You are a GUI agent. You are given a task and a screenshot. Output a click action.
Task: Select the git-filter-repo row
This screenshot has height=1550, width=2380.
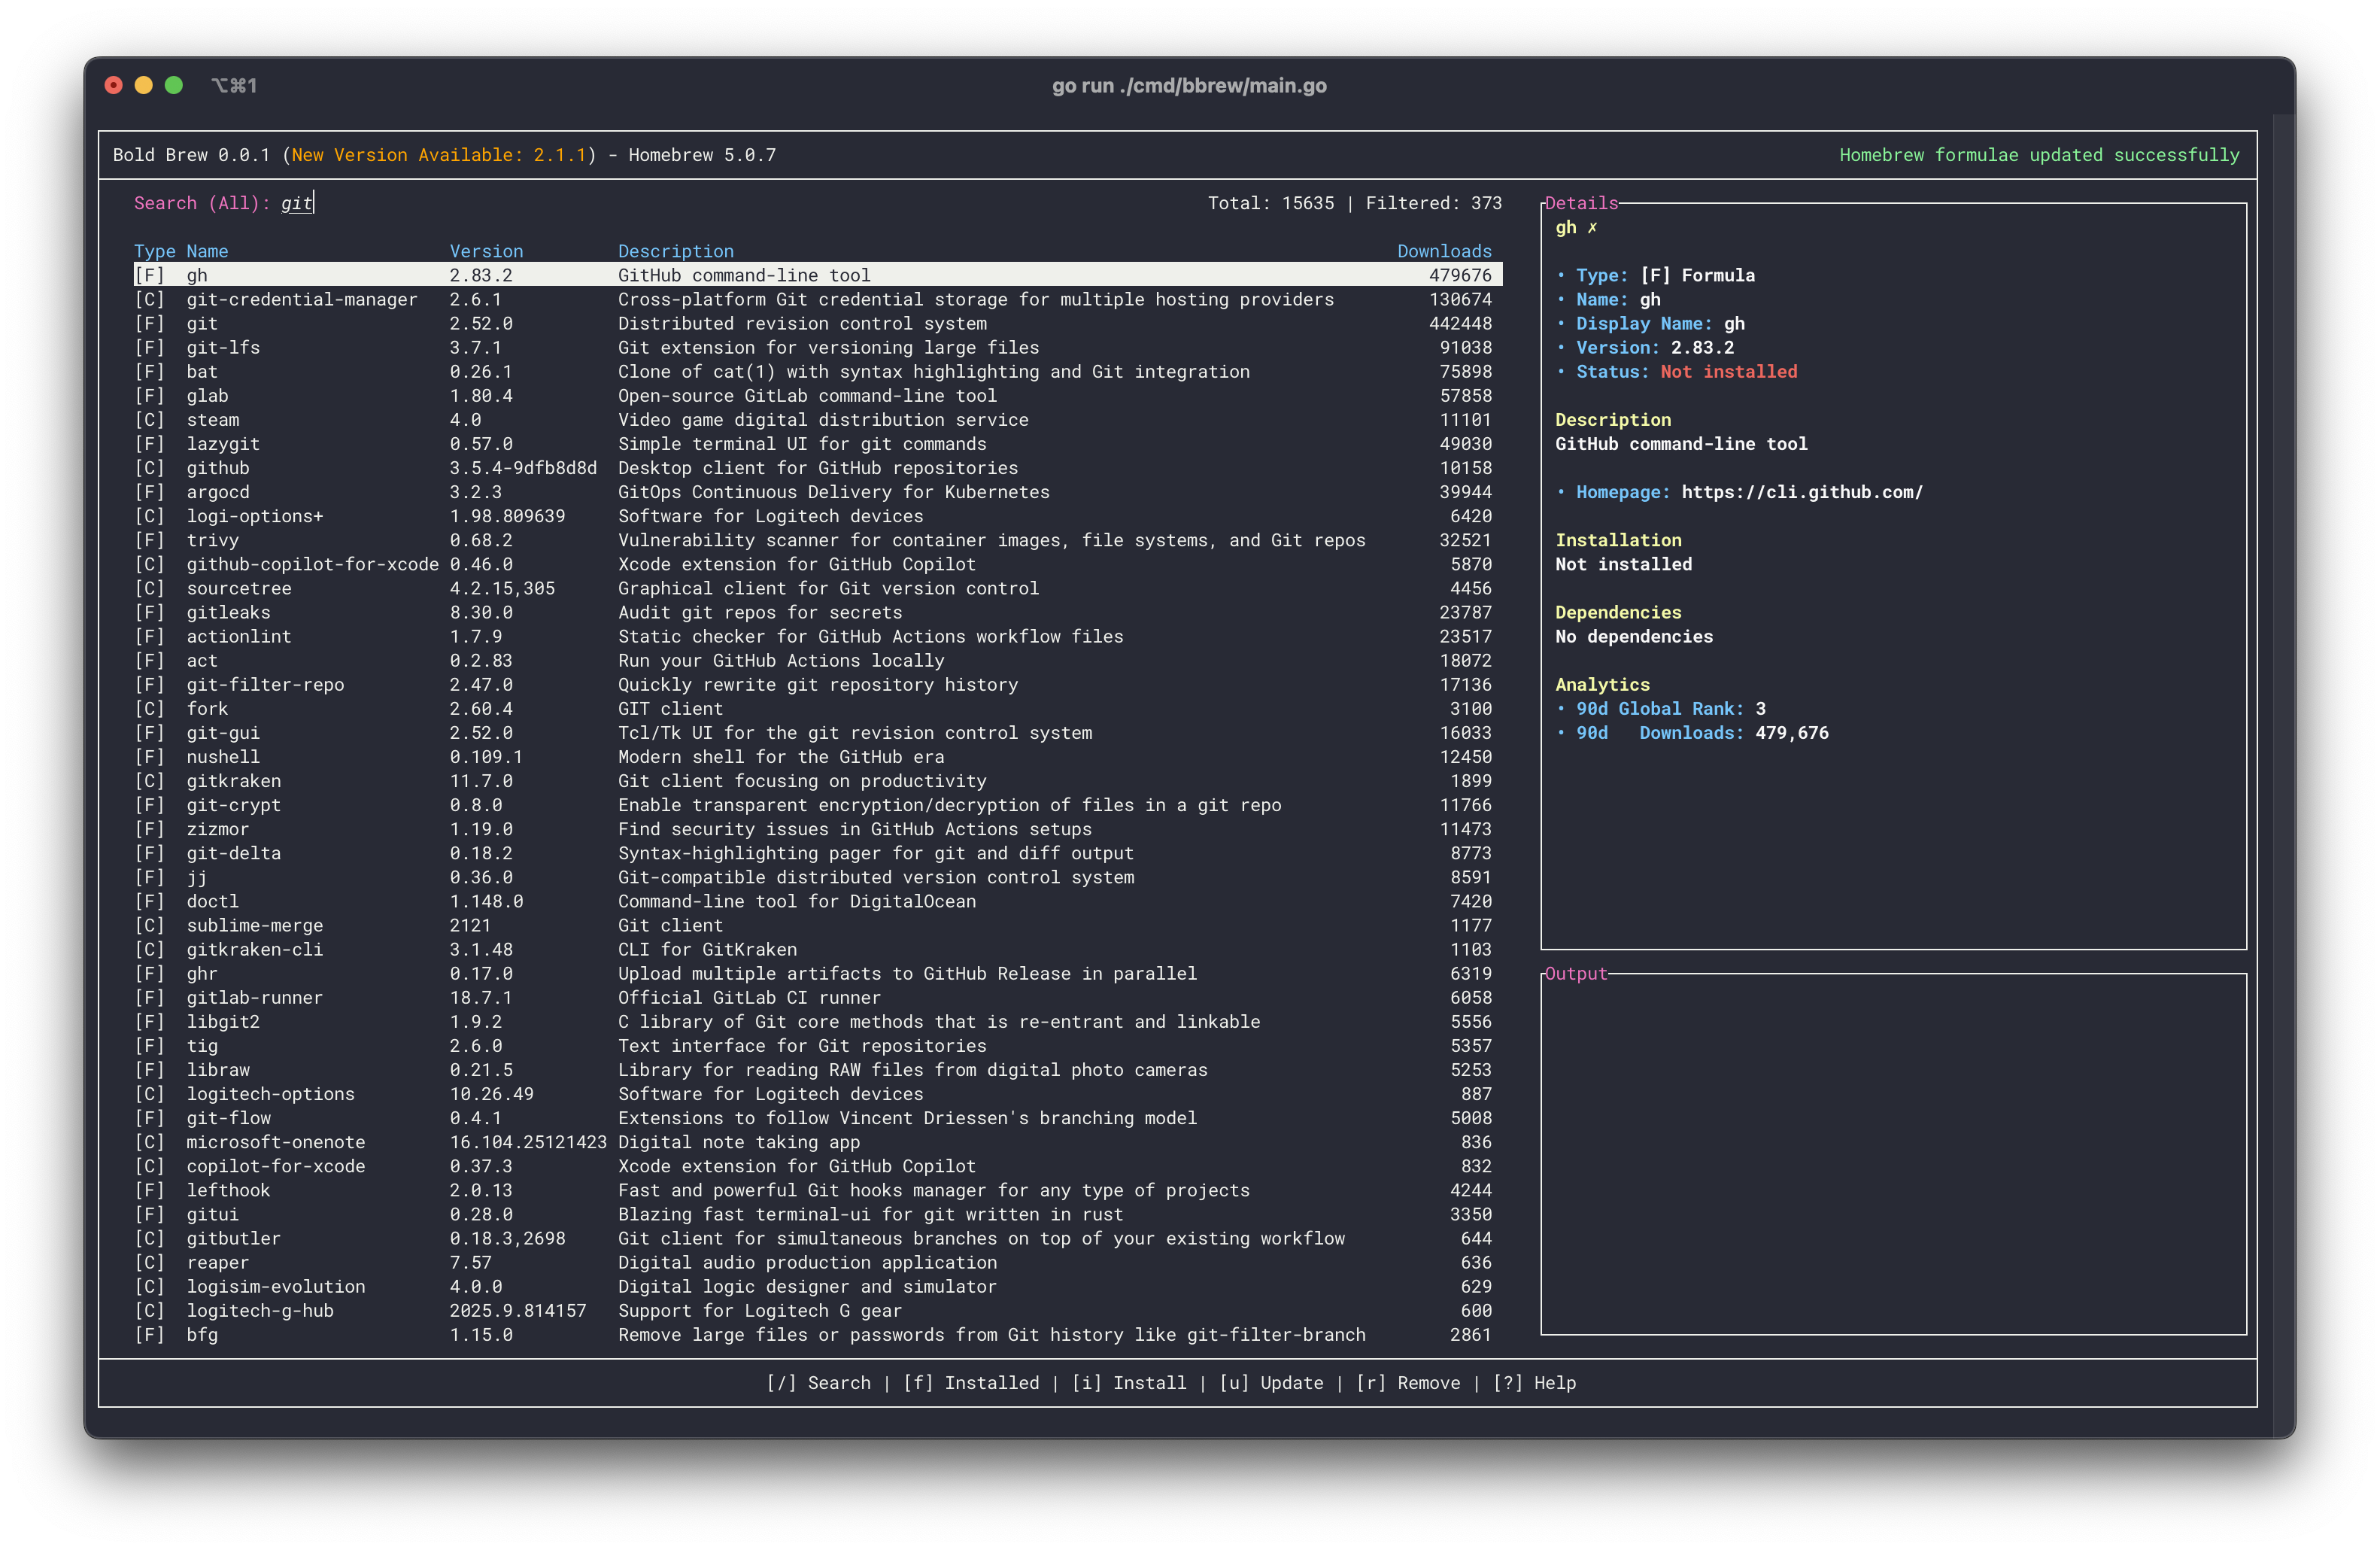tap(817, 685)
